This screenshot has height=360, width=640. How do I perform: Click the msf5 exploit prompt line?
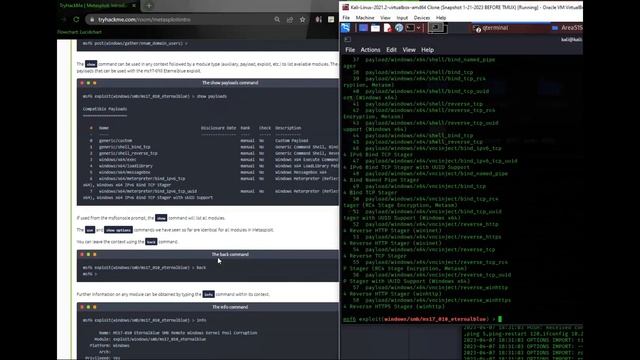[x=422, y=319]
